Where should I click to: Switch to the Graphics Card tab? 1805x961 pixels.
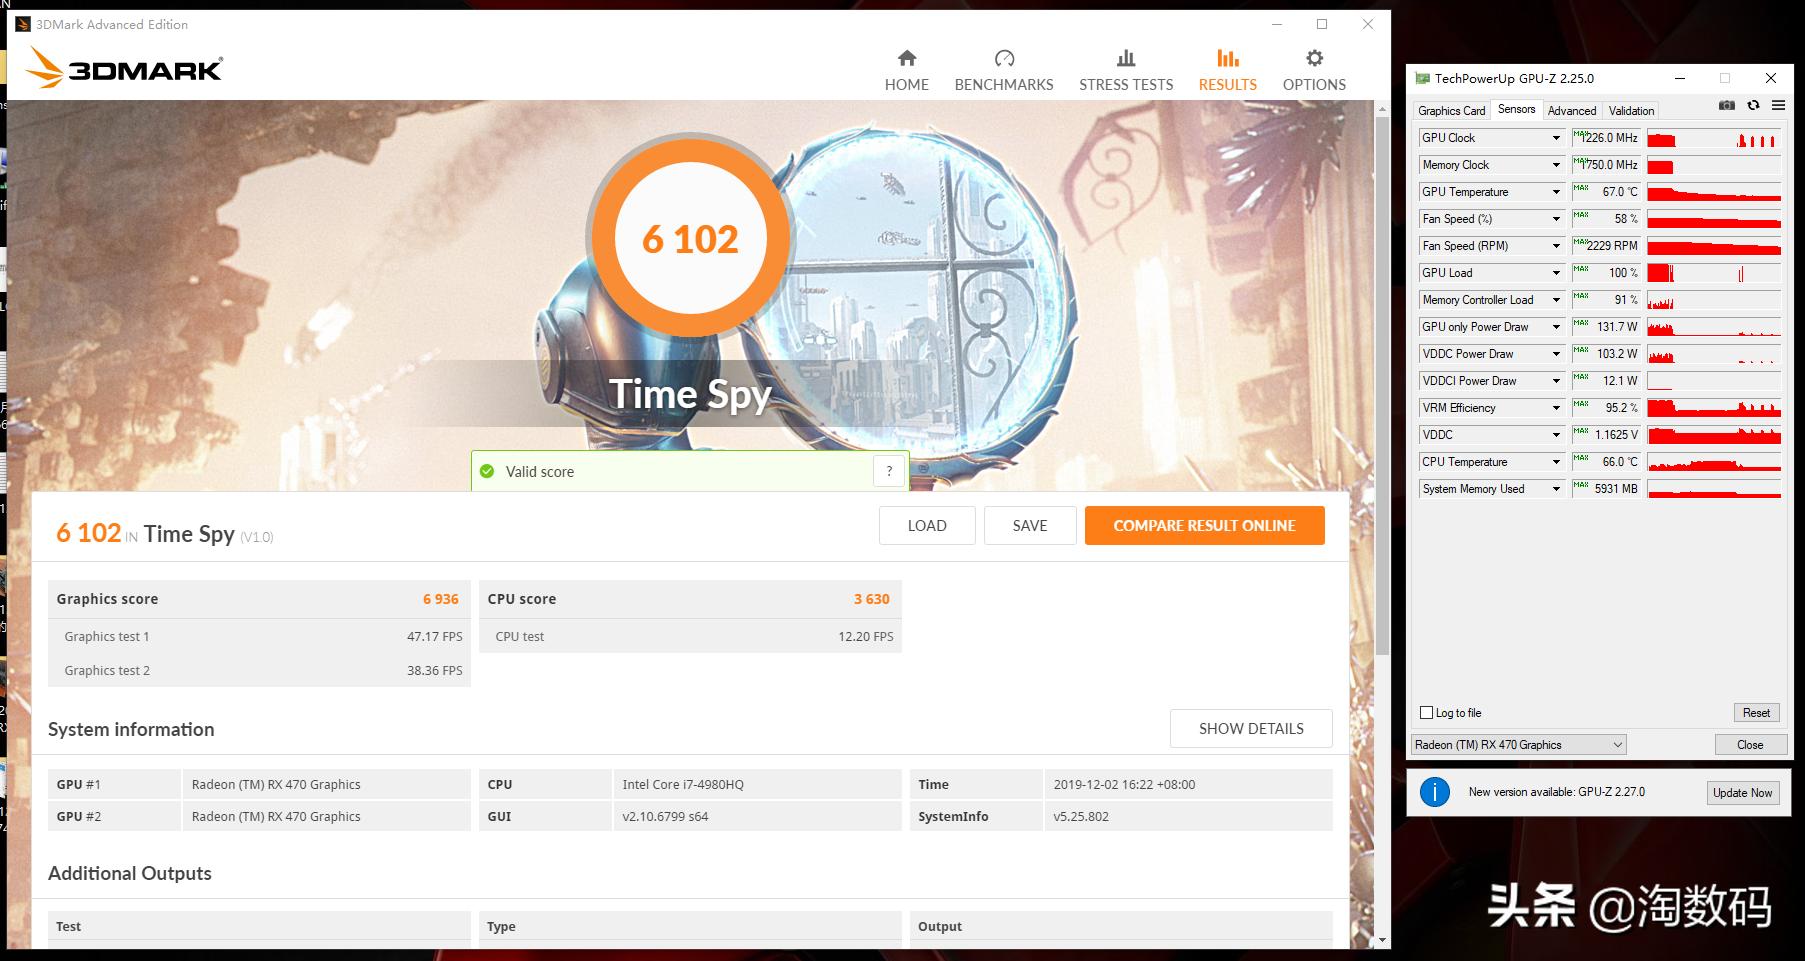coord(1450,110)
